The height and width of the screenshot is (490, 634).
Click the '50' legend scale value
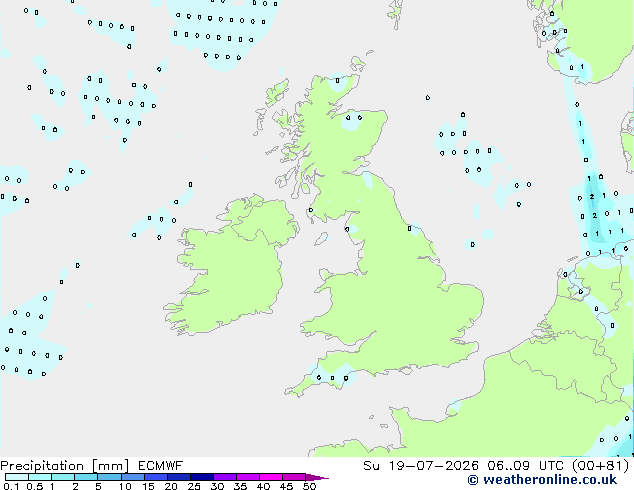click(x=309, y=486)
